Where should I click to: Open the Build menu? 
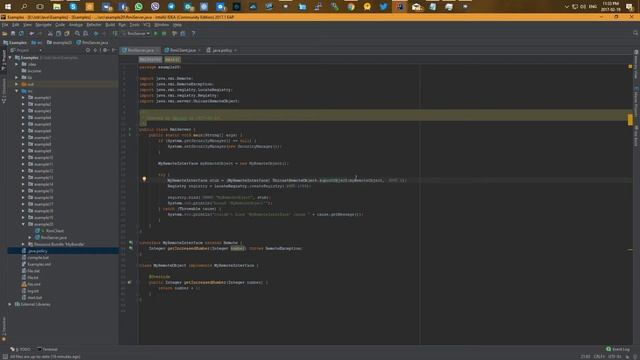tap(110, 25)
